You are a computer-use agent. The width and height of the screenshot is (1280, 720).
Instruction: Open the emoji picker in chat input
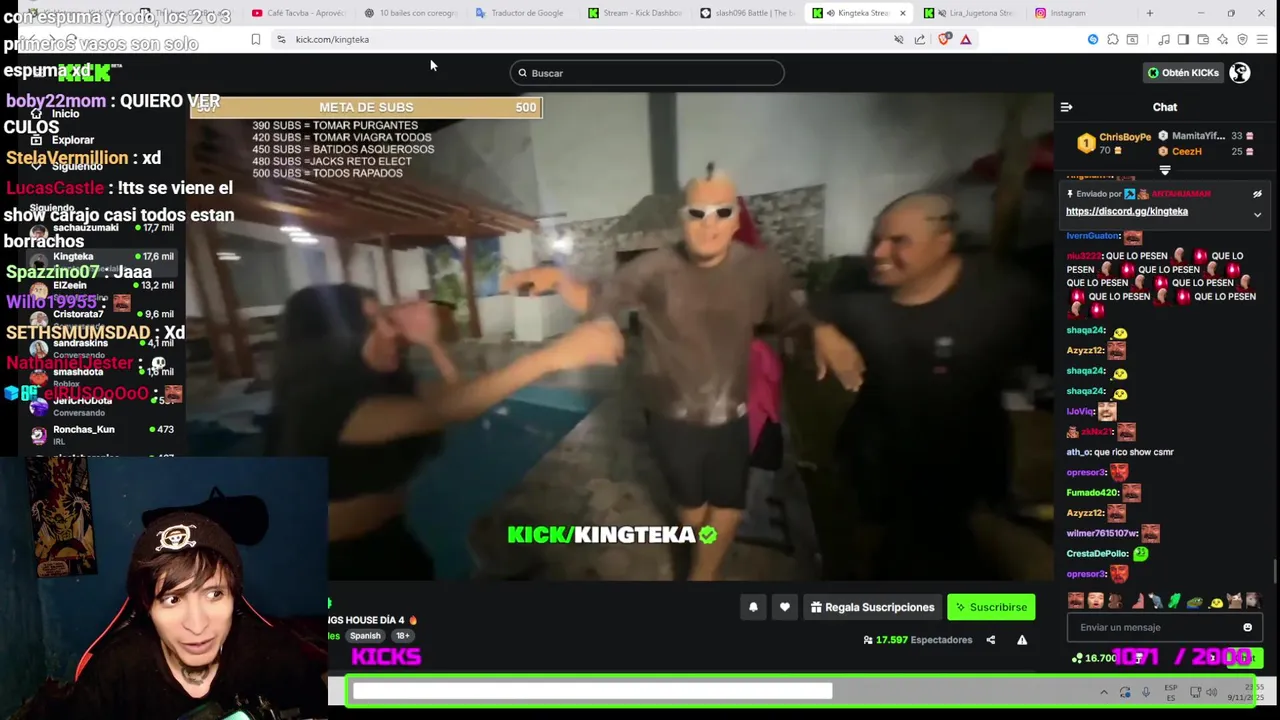point(1247,627)
